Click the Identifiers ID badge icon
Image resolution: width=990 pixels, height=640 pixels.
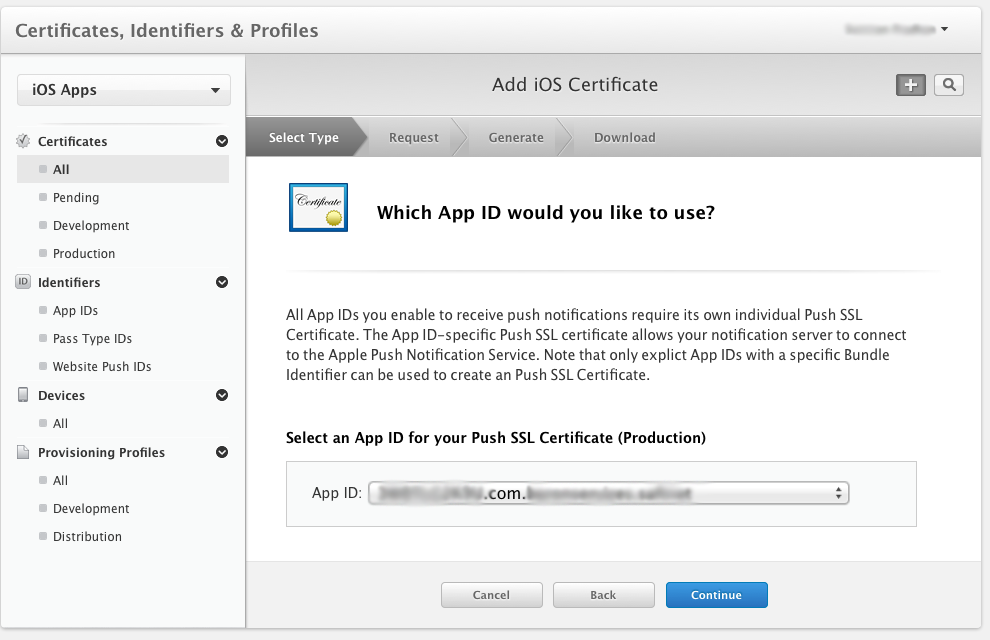tap(24, 282)
